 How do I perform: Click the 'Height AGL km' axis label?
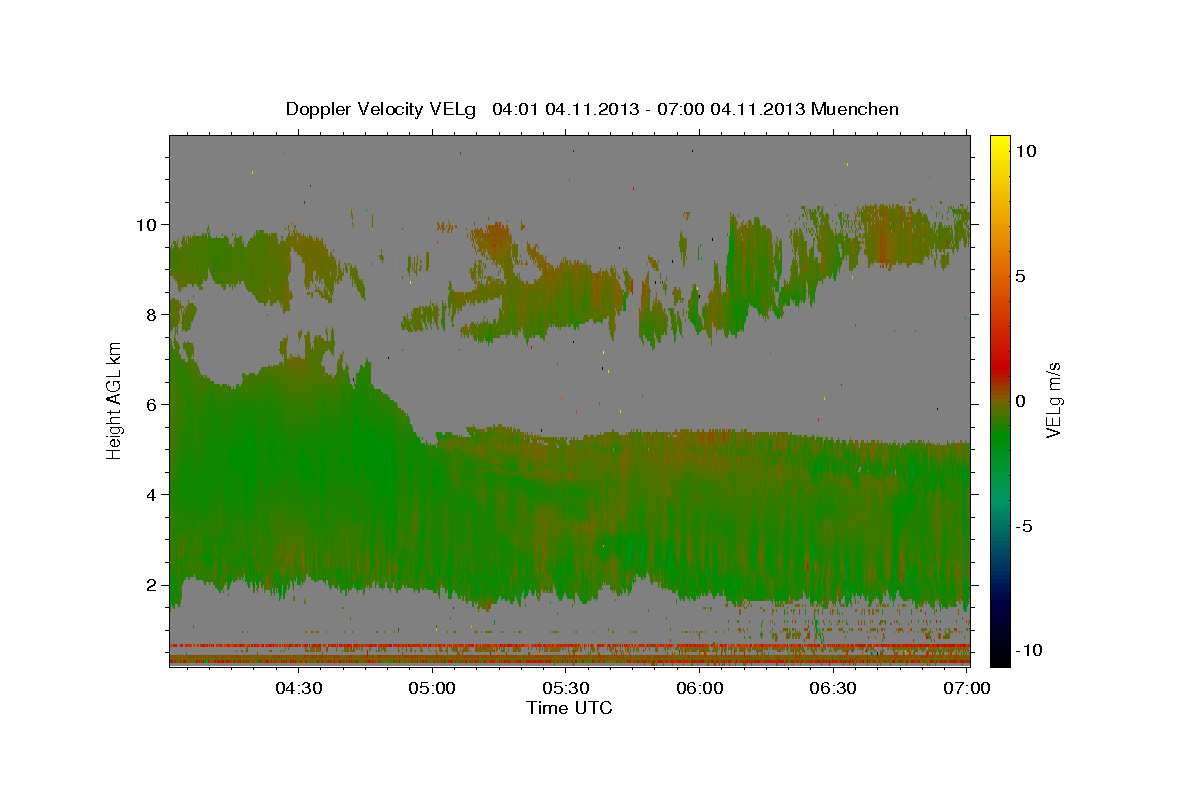click(115, 400)
